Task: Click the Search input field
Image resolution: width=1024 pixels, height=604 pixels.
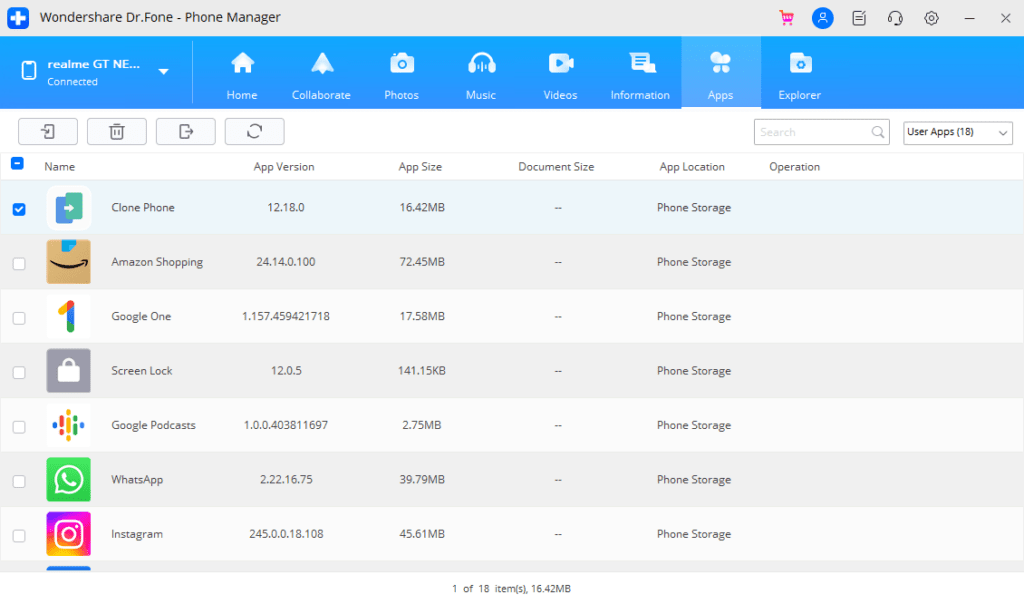Action: (x=812, y=132)
